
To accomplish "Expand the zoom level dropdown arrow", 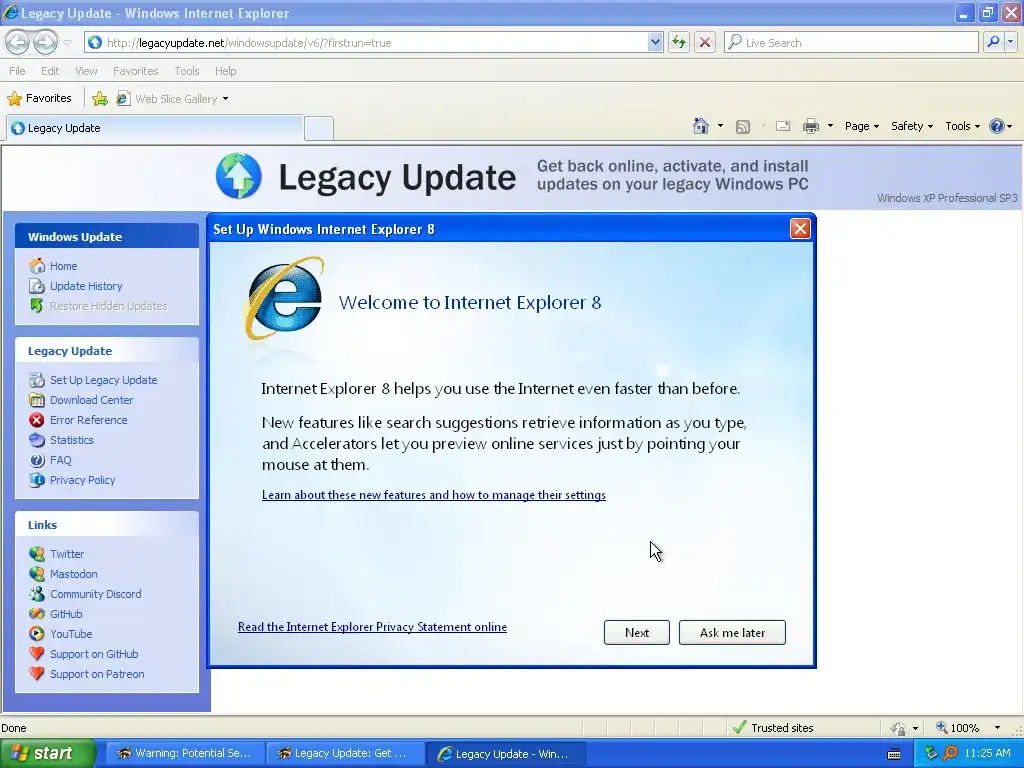I will click(x=997, y=728).
